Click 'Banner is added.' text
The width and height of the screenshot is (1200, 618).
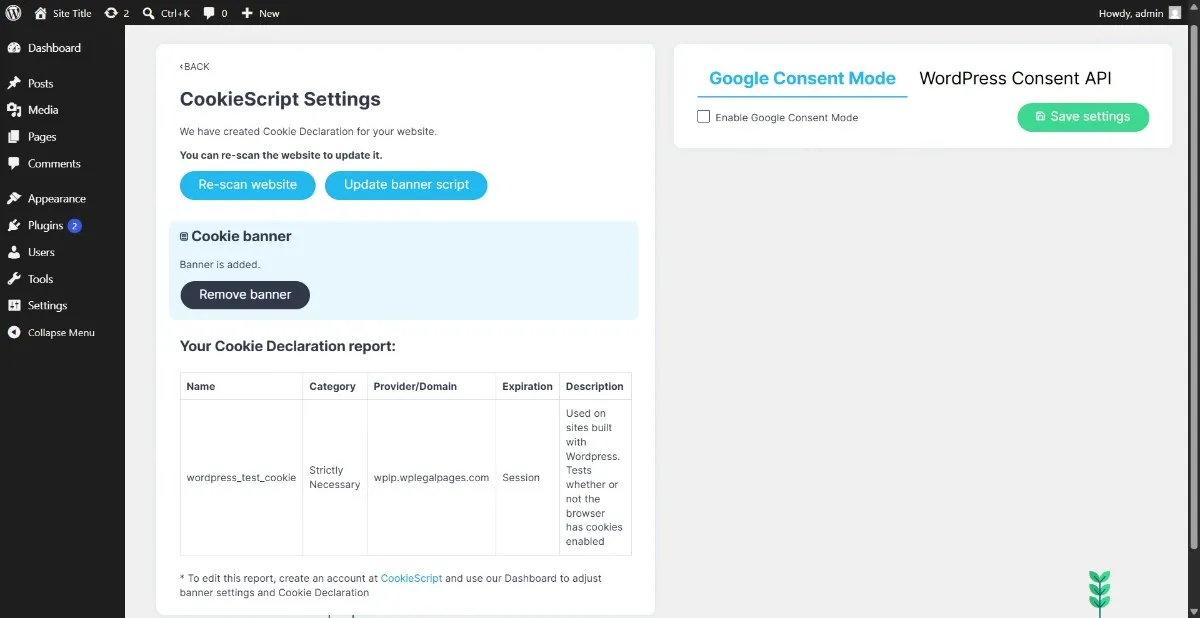220,265
